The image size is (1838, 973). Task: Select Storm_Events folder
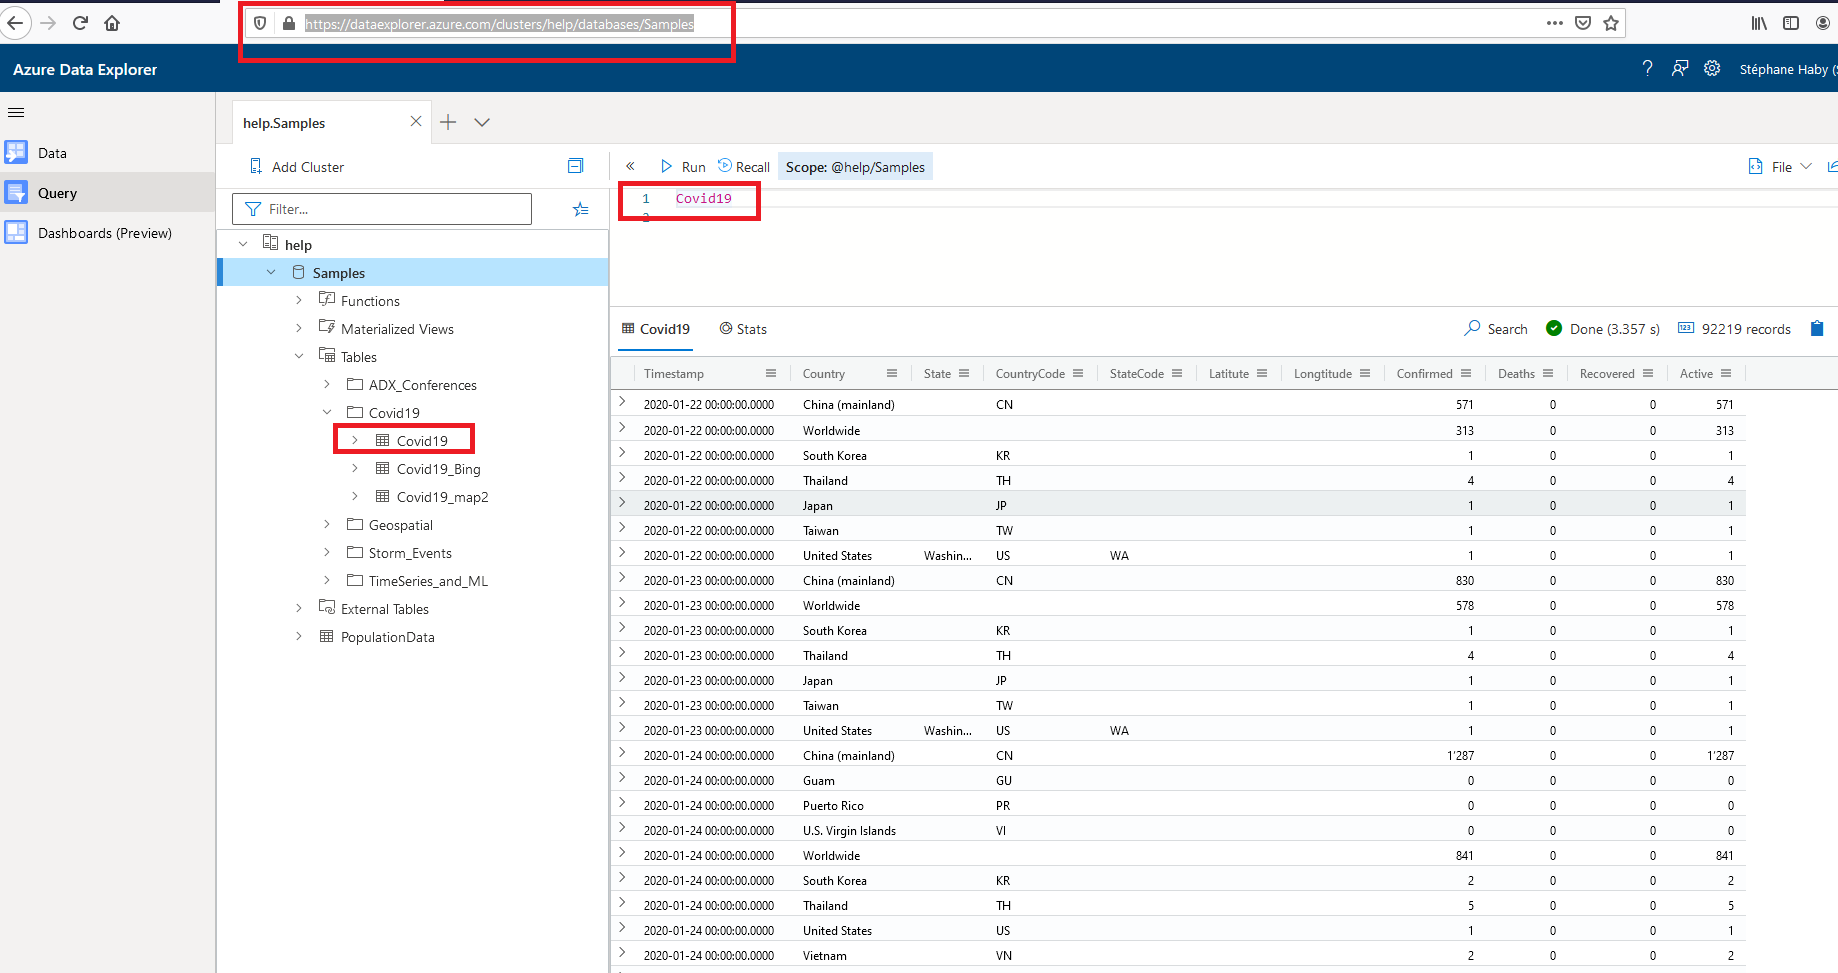[x=410, y=553]
